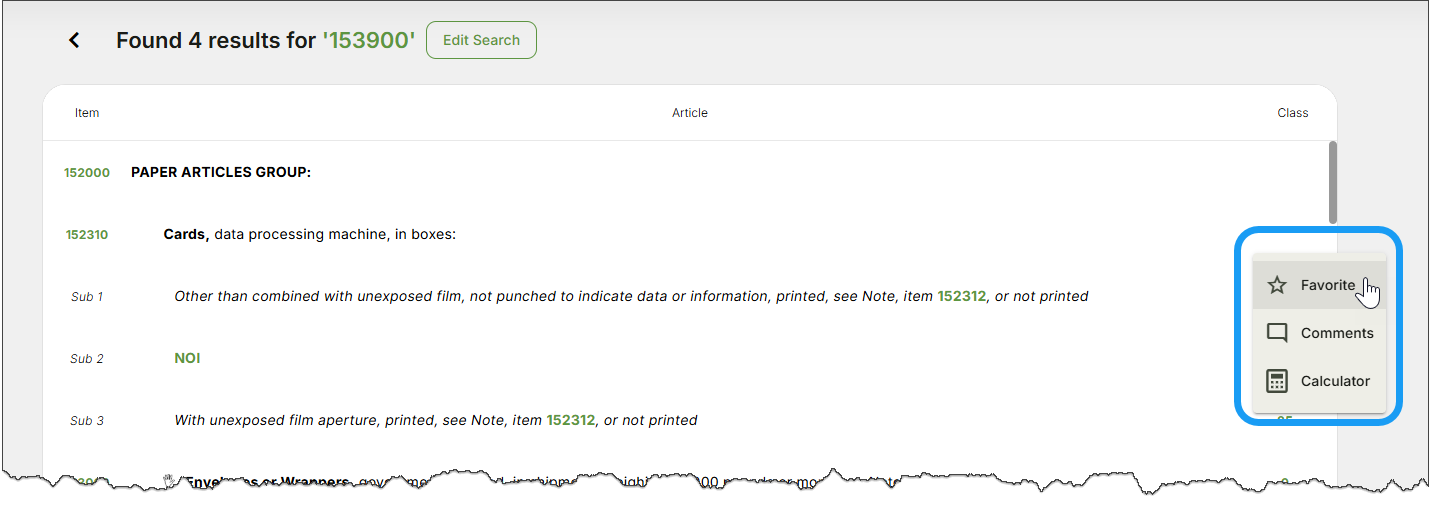The width and height of the screenshot is (1432, 505).
Task: Open item number 152000
Action: (x=87, y=173)
